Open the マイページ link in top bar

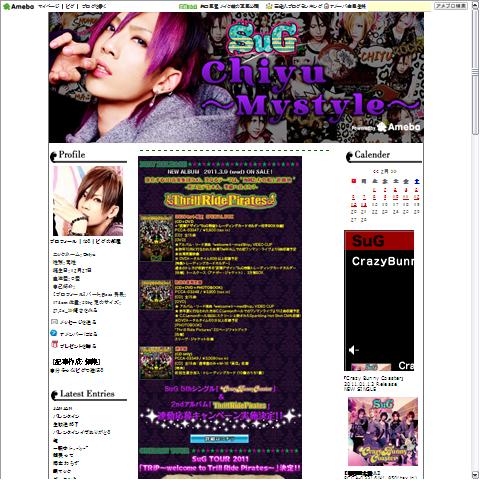pos(49,6)
